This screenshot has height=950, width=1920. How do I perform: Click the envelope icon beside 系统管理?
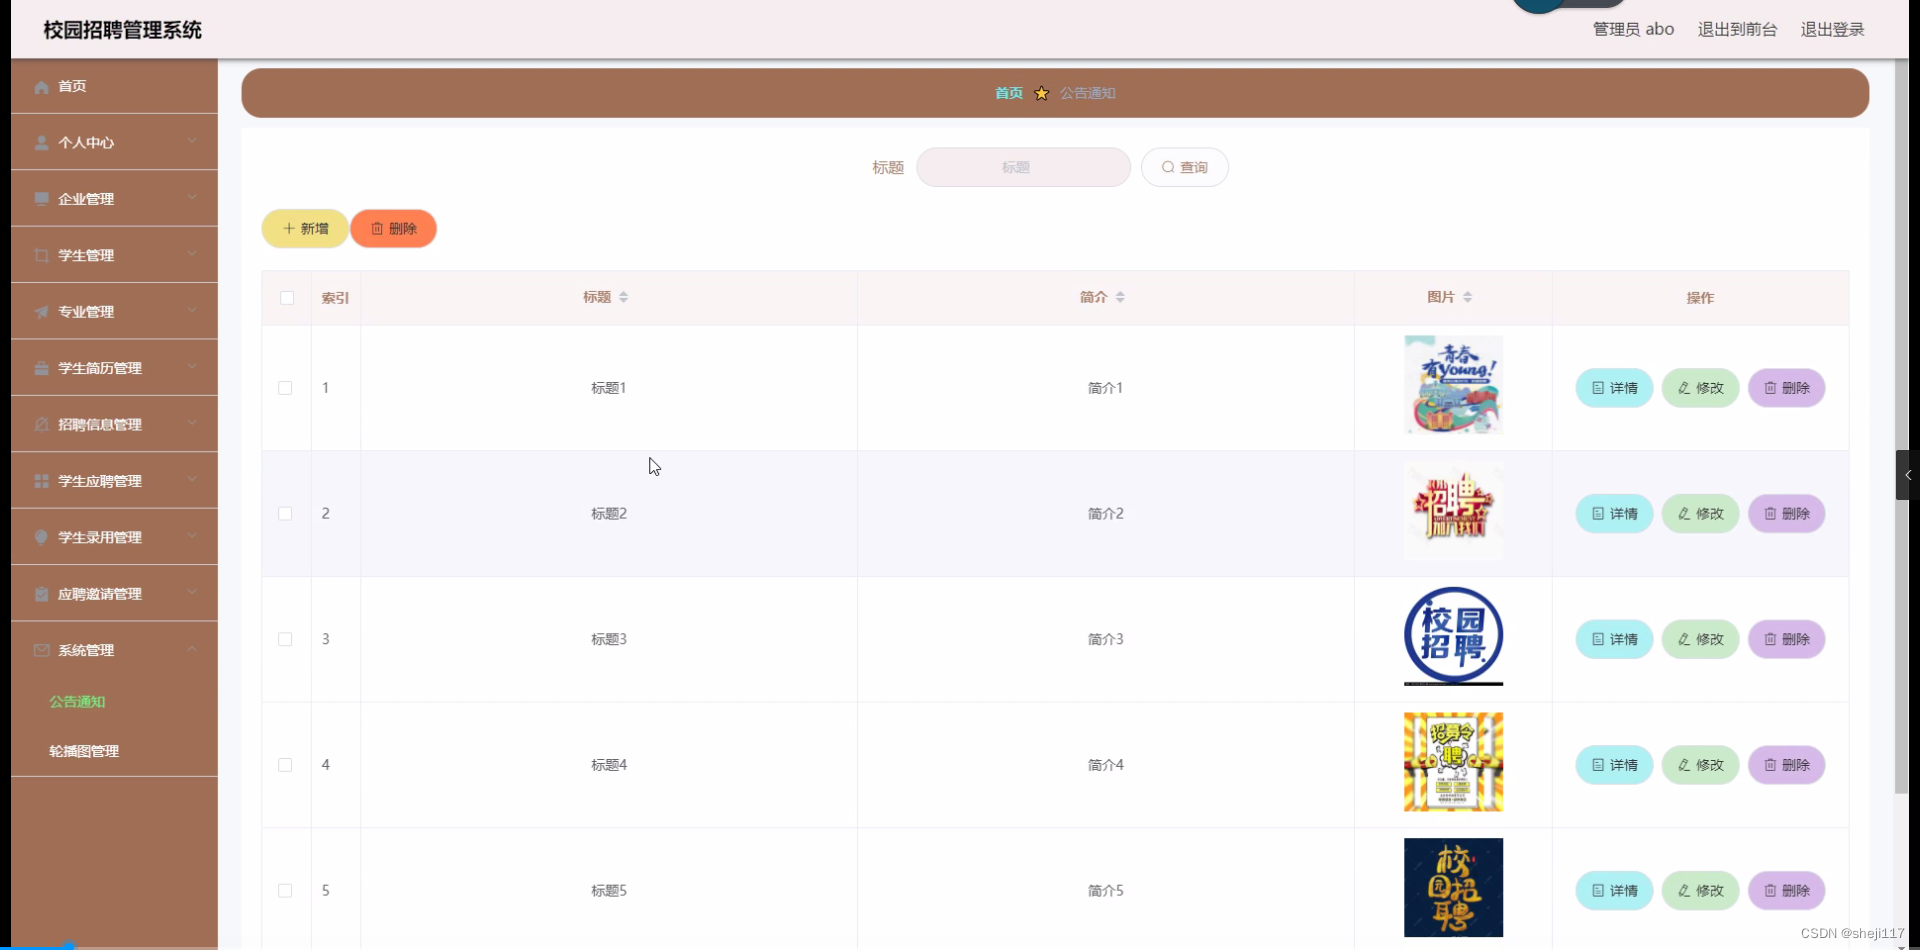[x=40, y=650]
